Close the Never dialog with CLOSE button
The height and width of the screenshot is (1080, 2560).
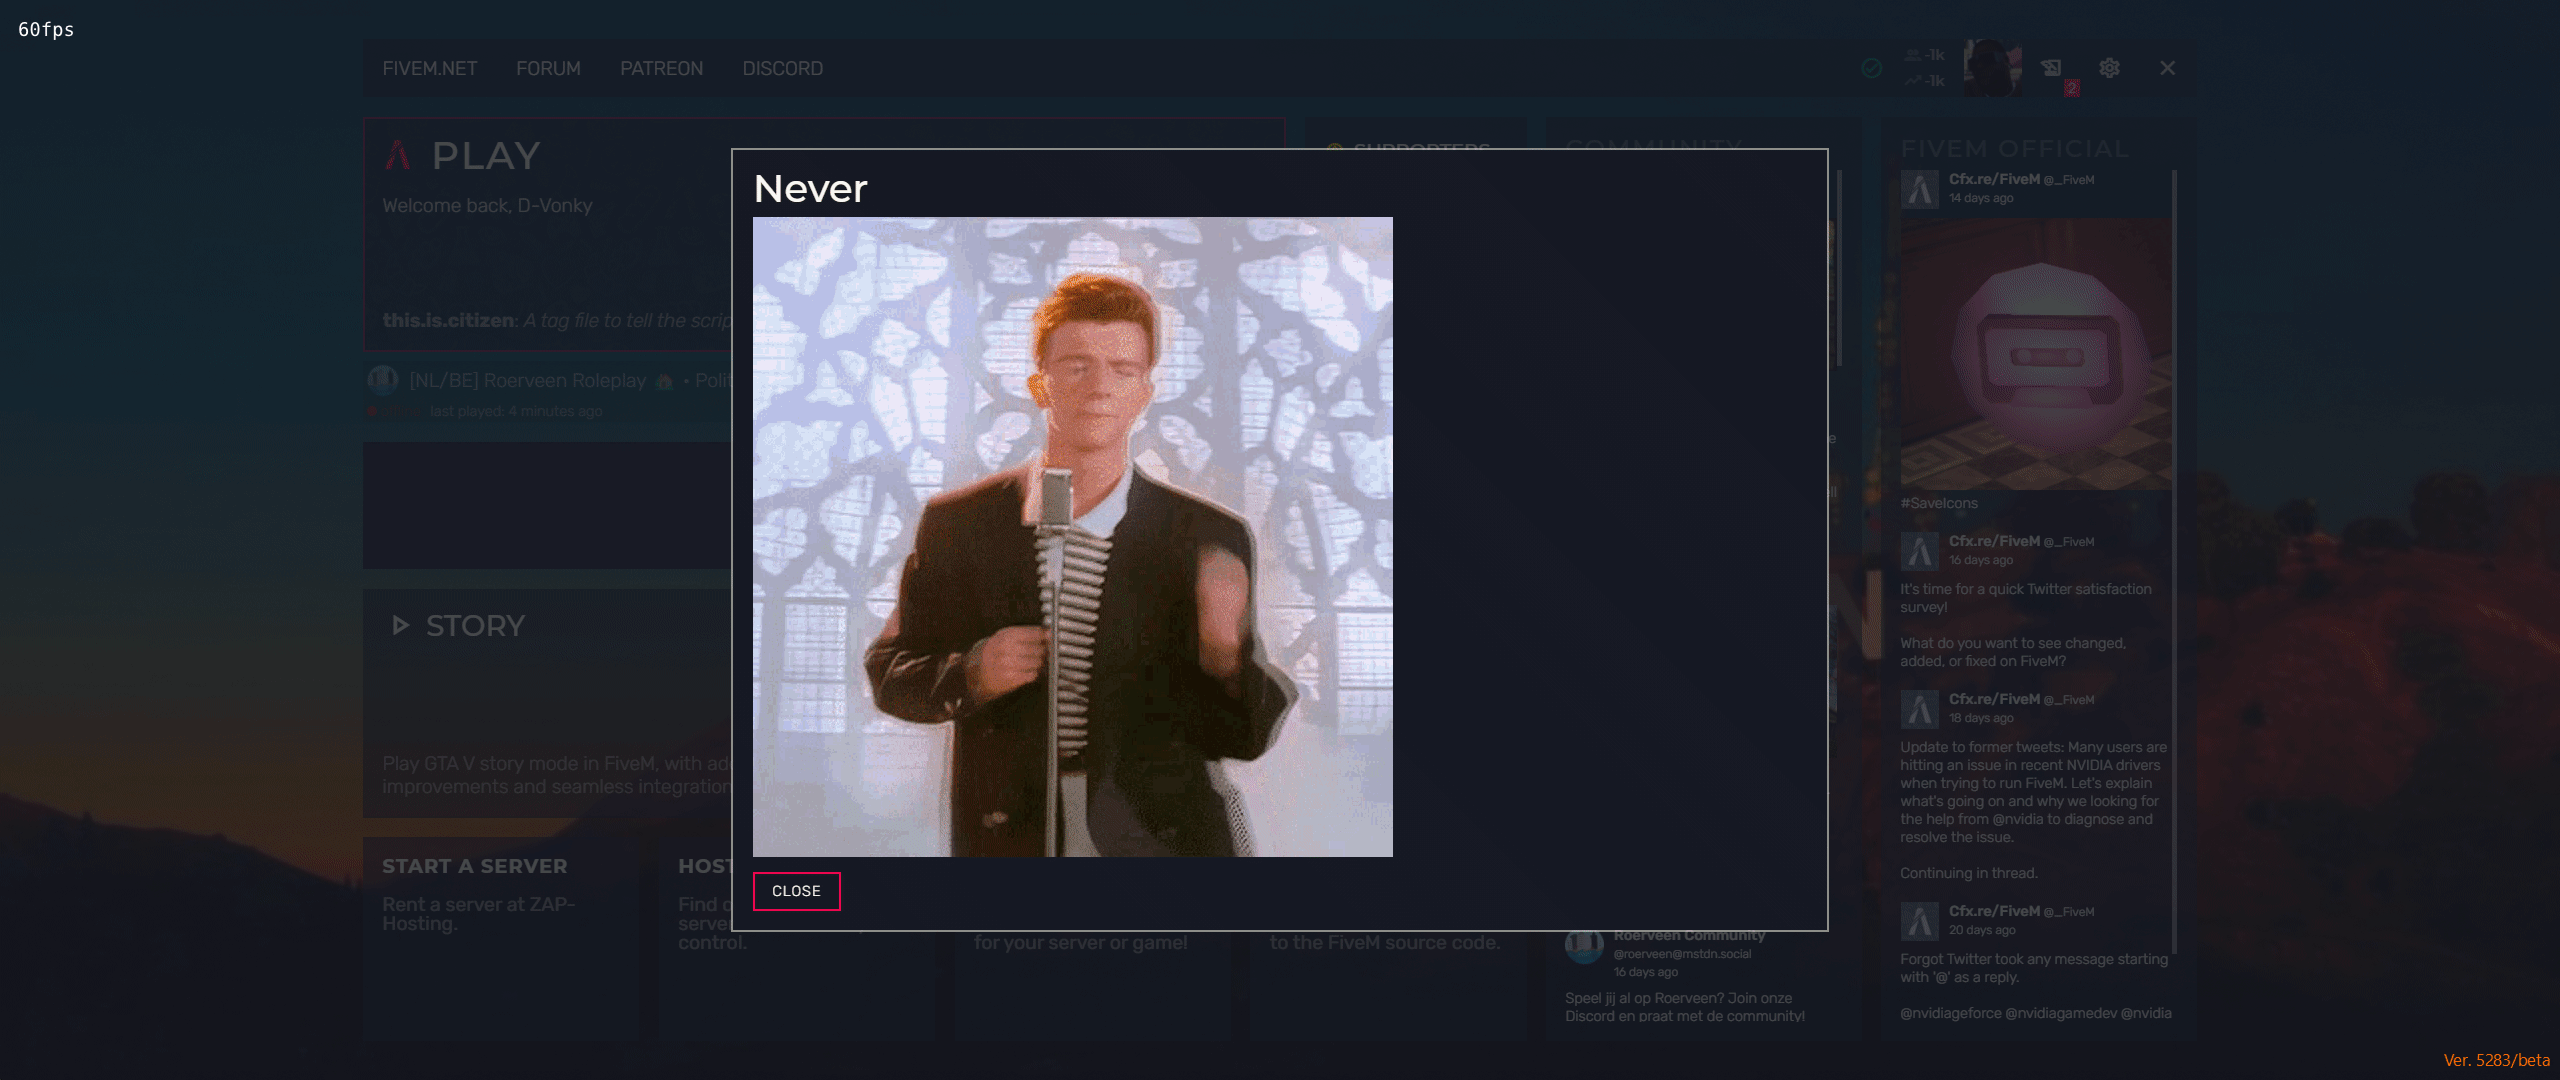click(796, 891)
